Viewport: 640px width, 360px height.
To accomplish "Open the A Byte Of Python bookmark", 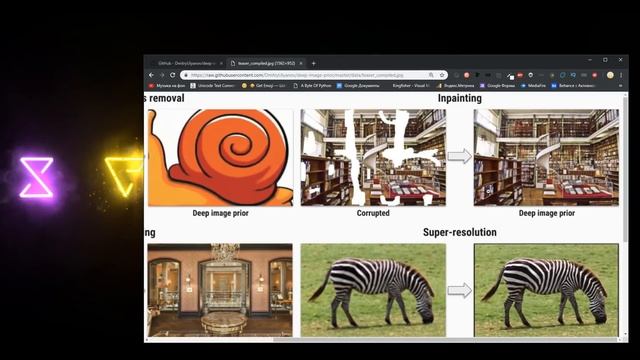I will pos(312,86).
